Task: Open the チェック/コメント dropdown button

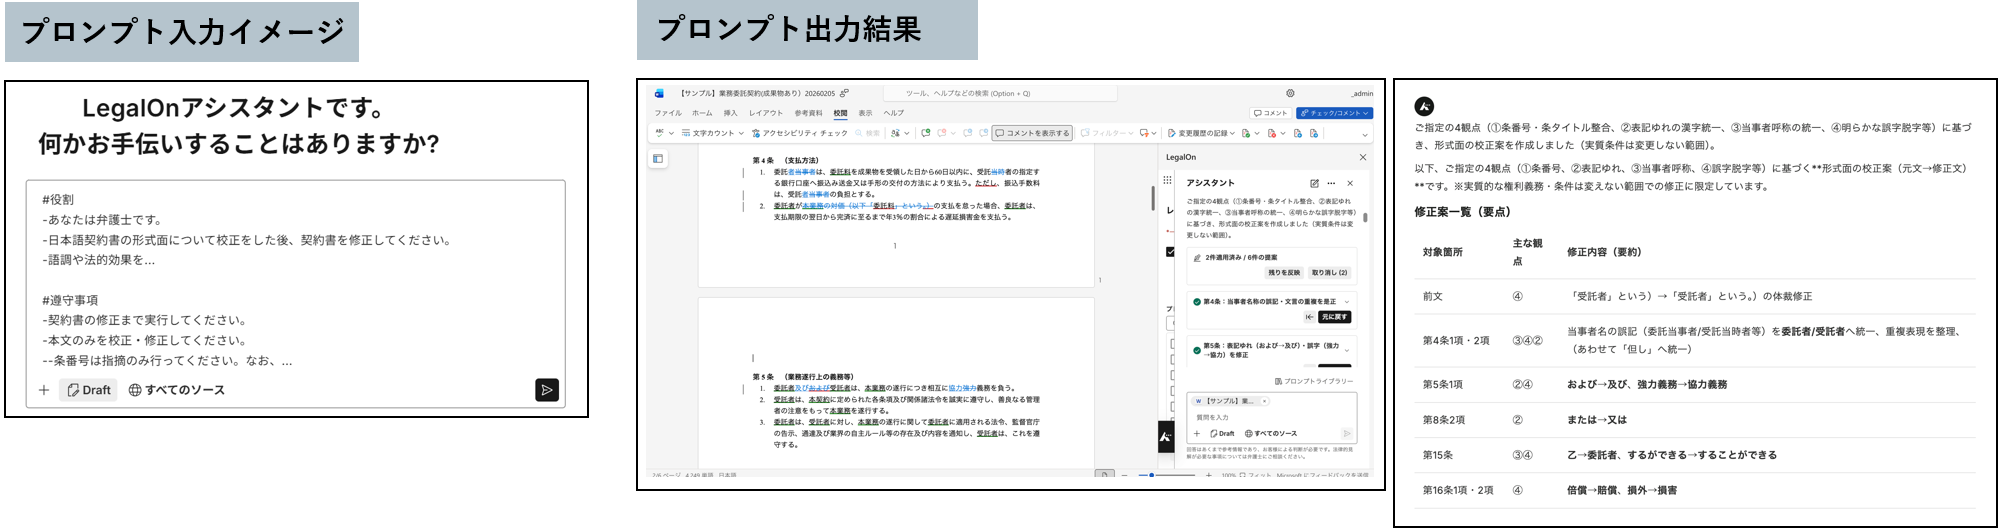Action: coord(1335,113)
